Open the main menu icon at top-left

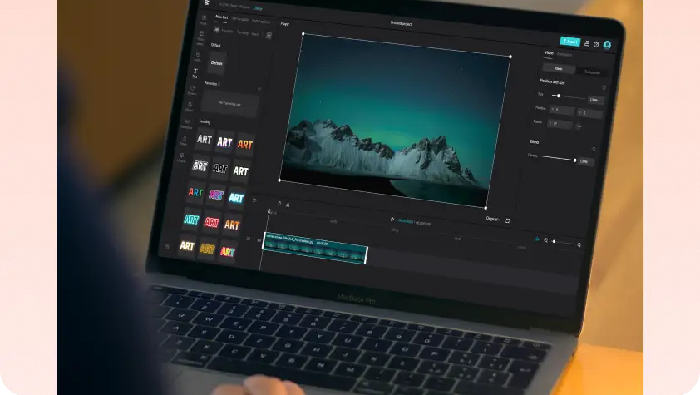pyautogui.click(x=207, y=3)
